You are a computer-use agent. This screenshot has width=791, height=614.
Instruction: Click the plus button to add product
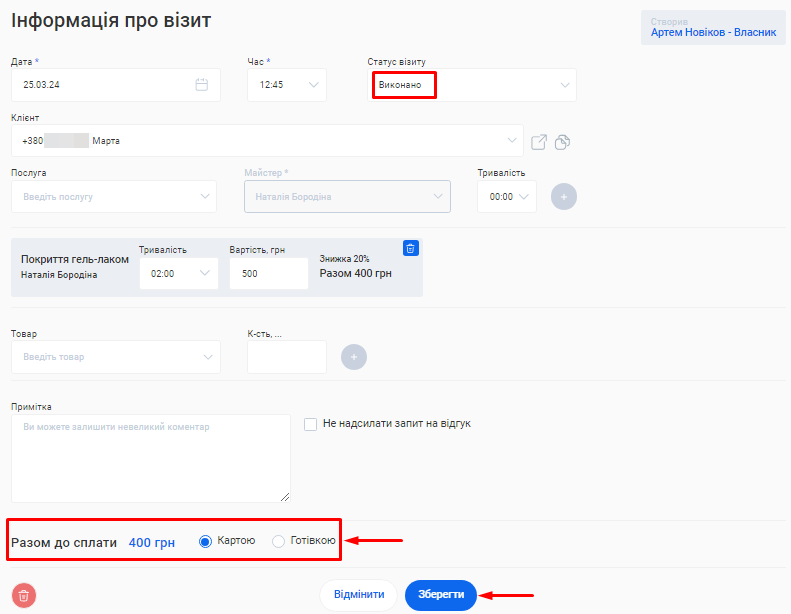pos(354,357)
